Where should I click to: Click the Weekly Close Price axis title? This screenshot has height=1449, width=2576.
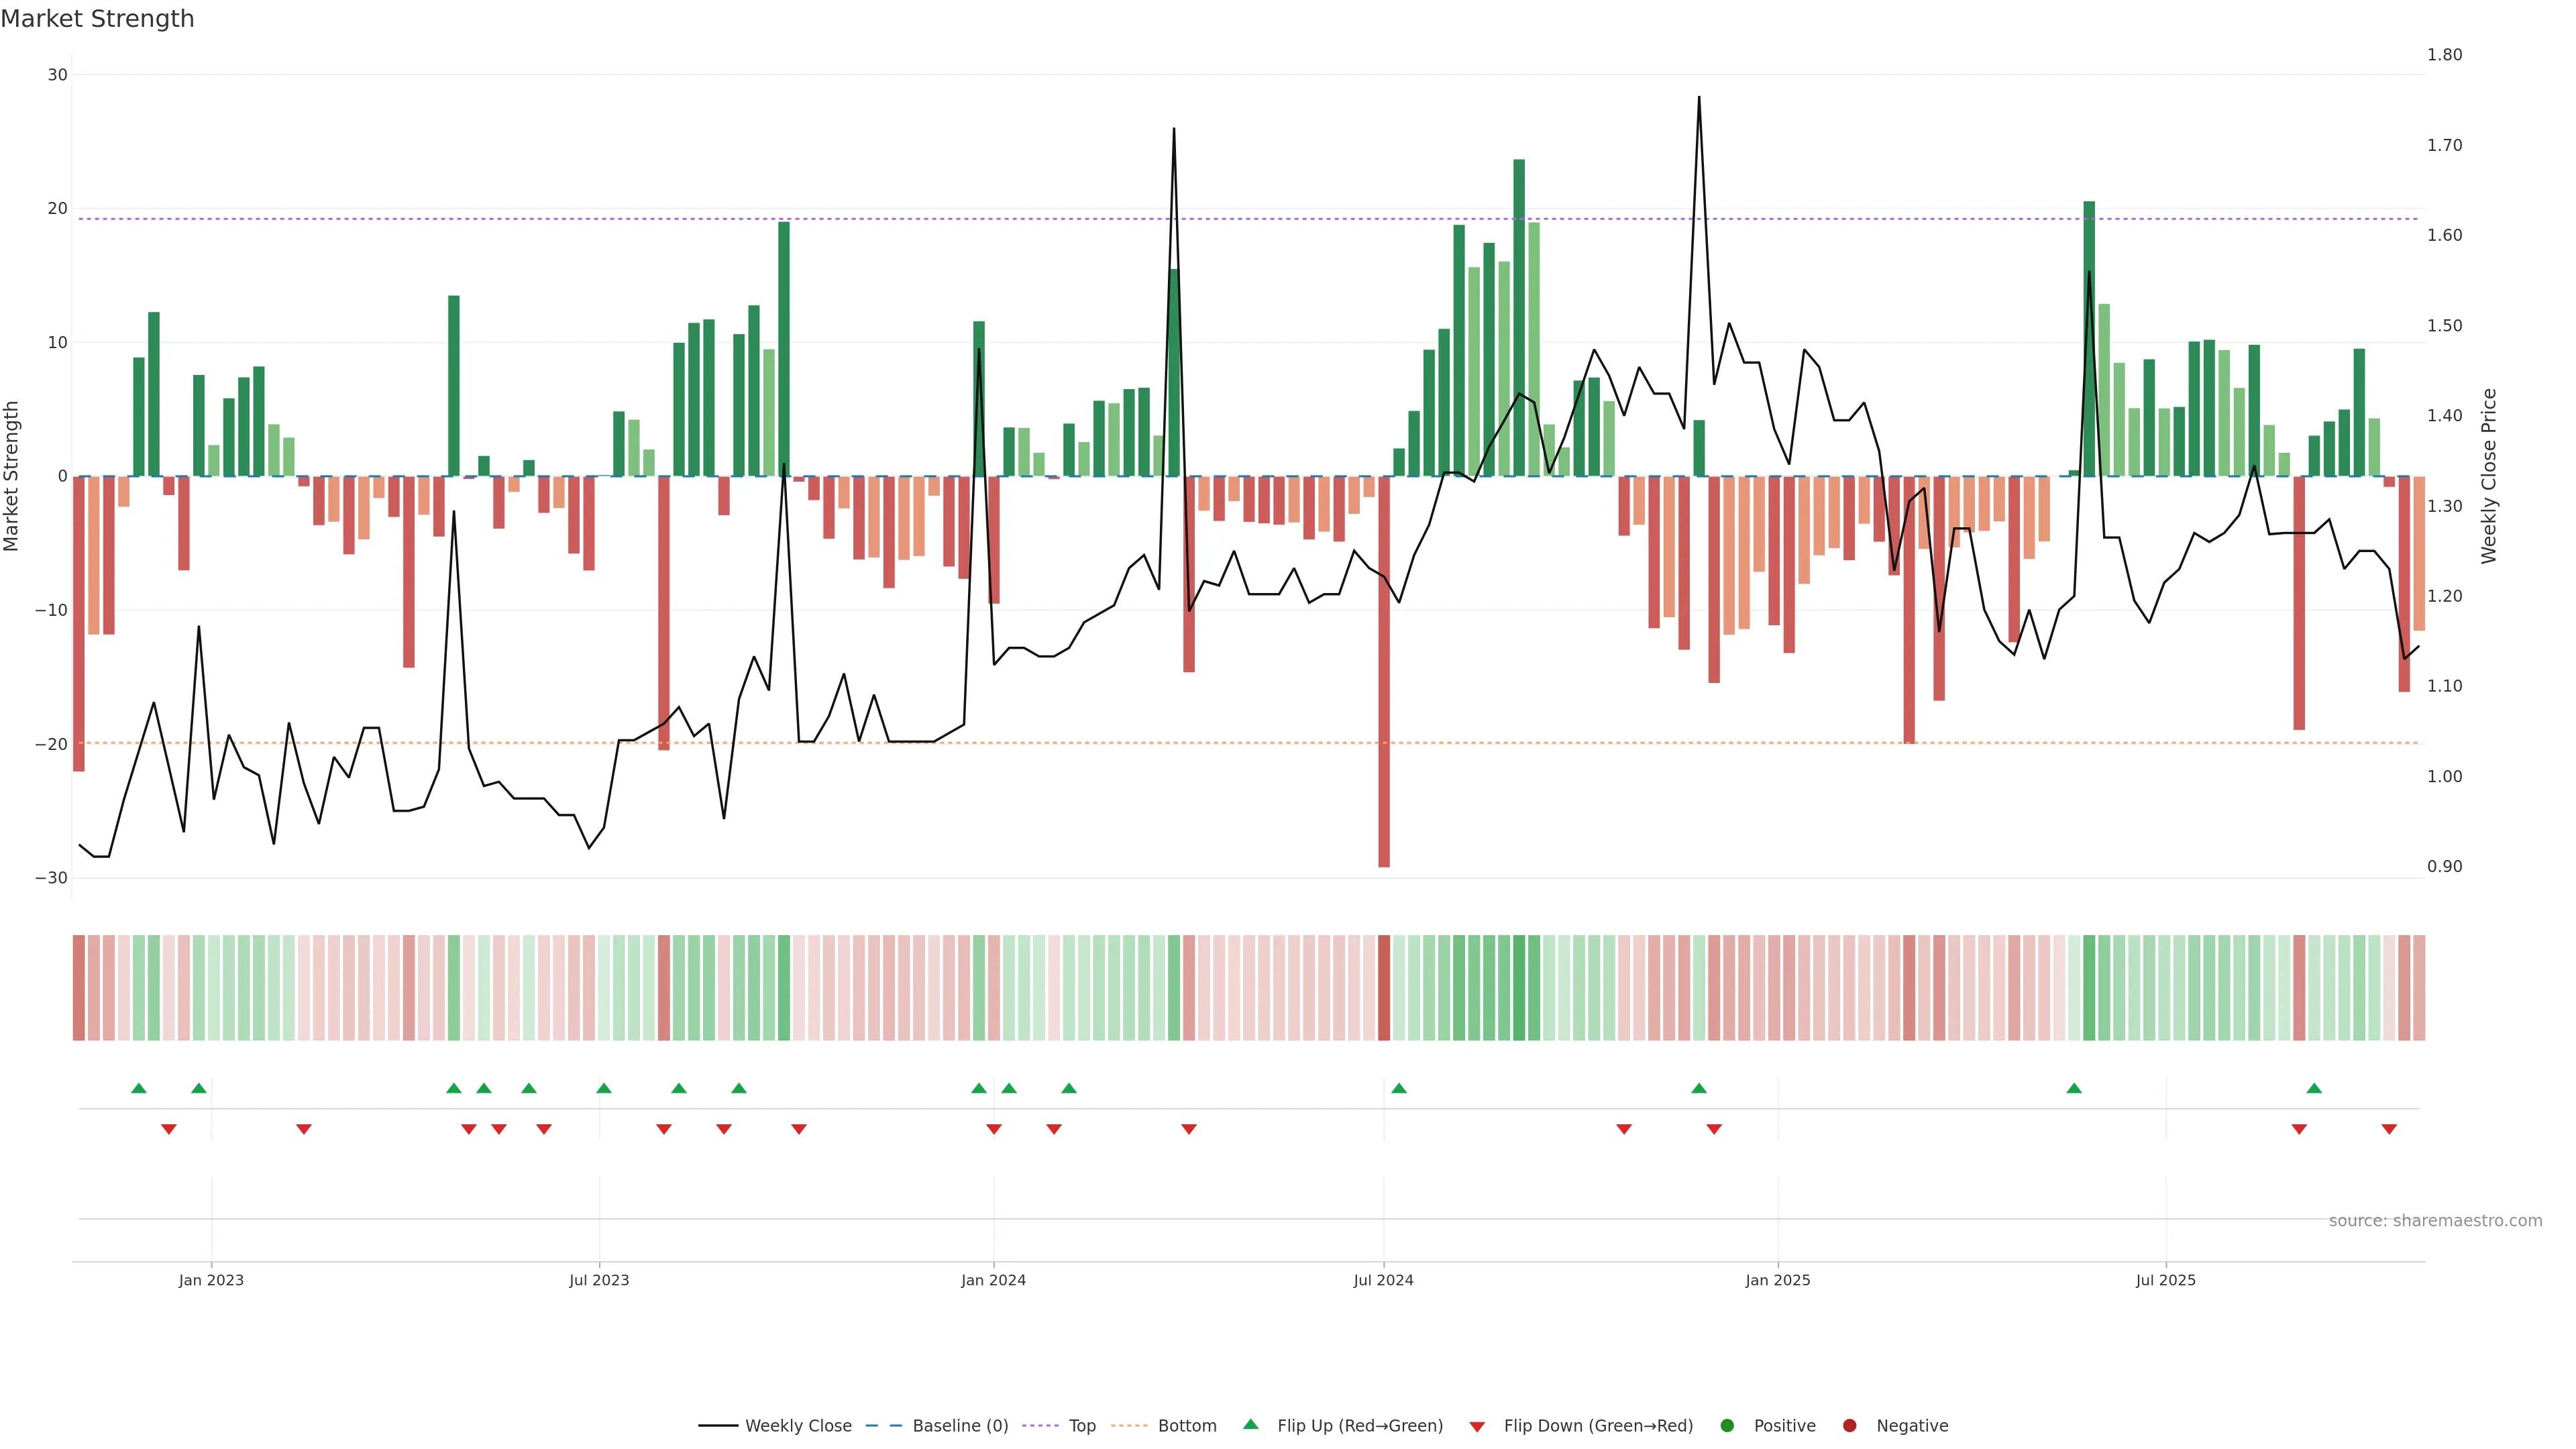tap(2489, 476)
